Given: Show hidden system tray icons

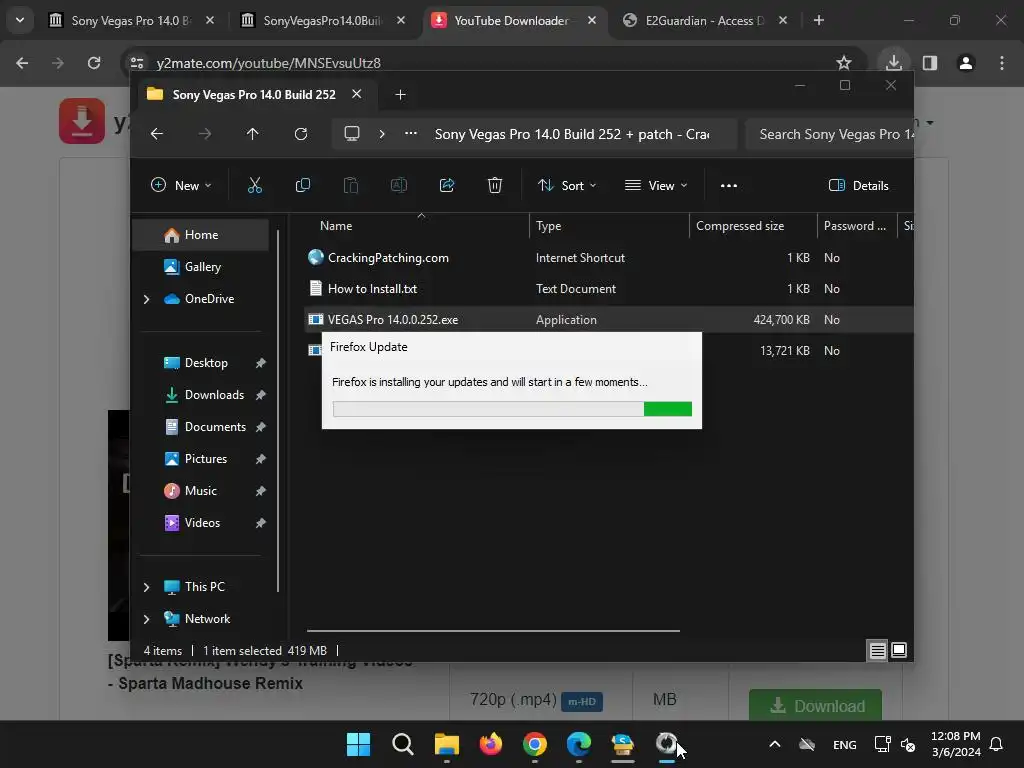Looking at the screenshot, I should tap(775, 744).
